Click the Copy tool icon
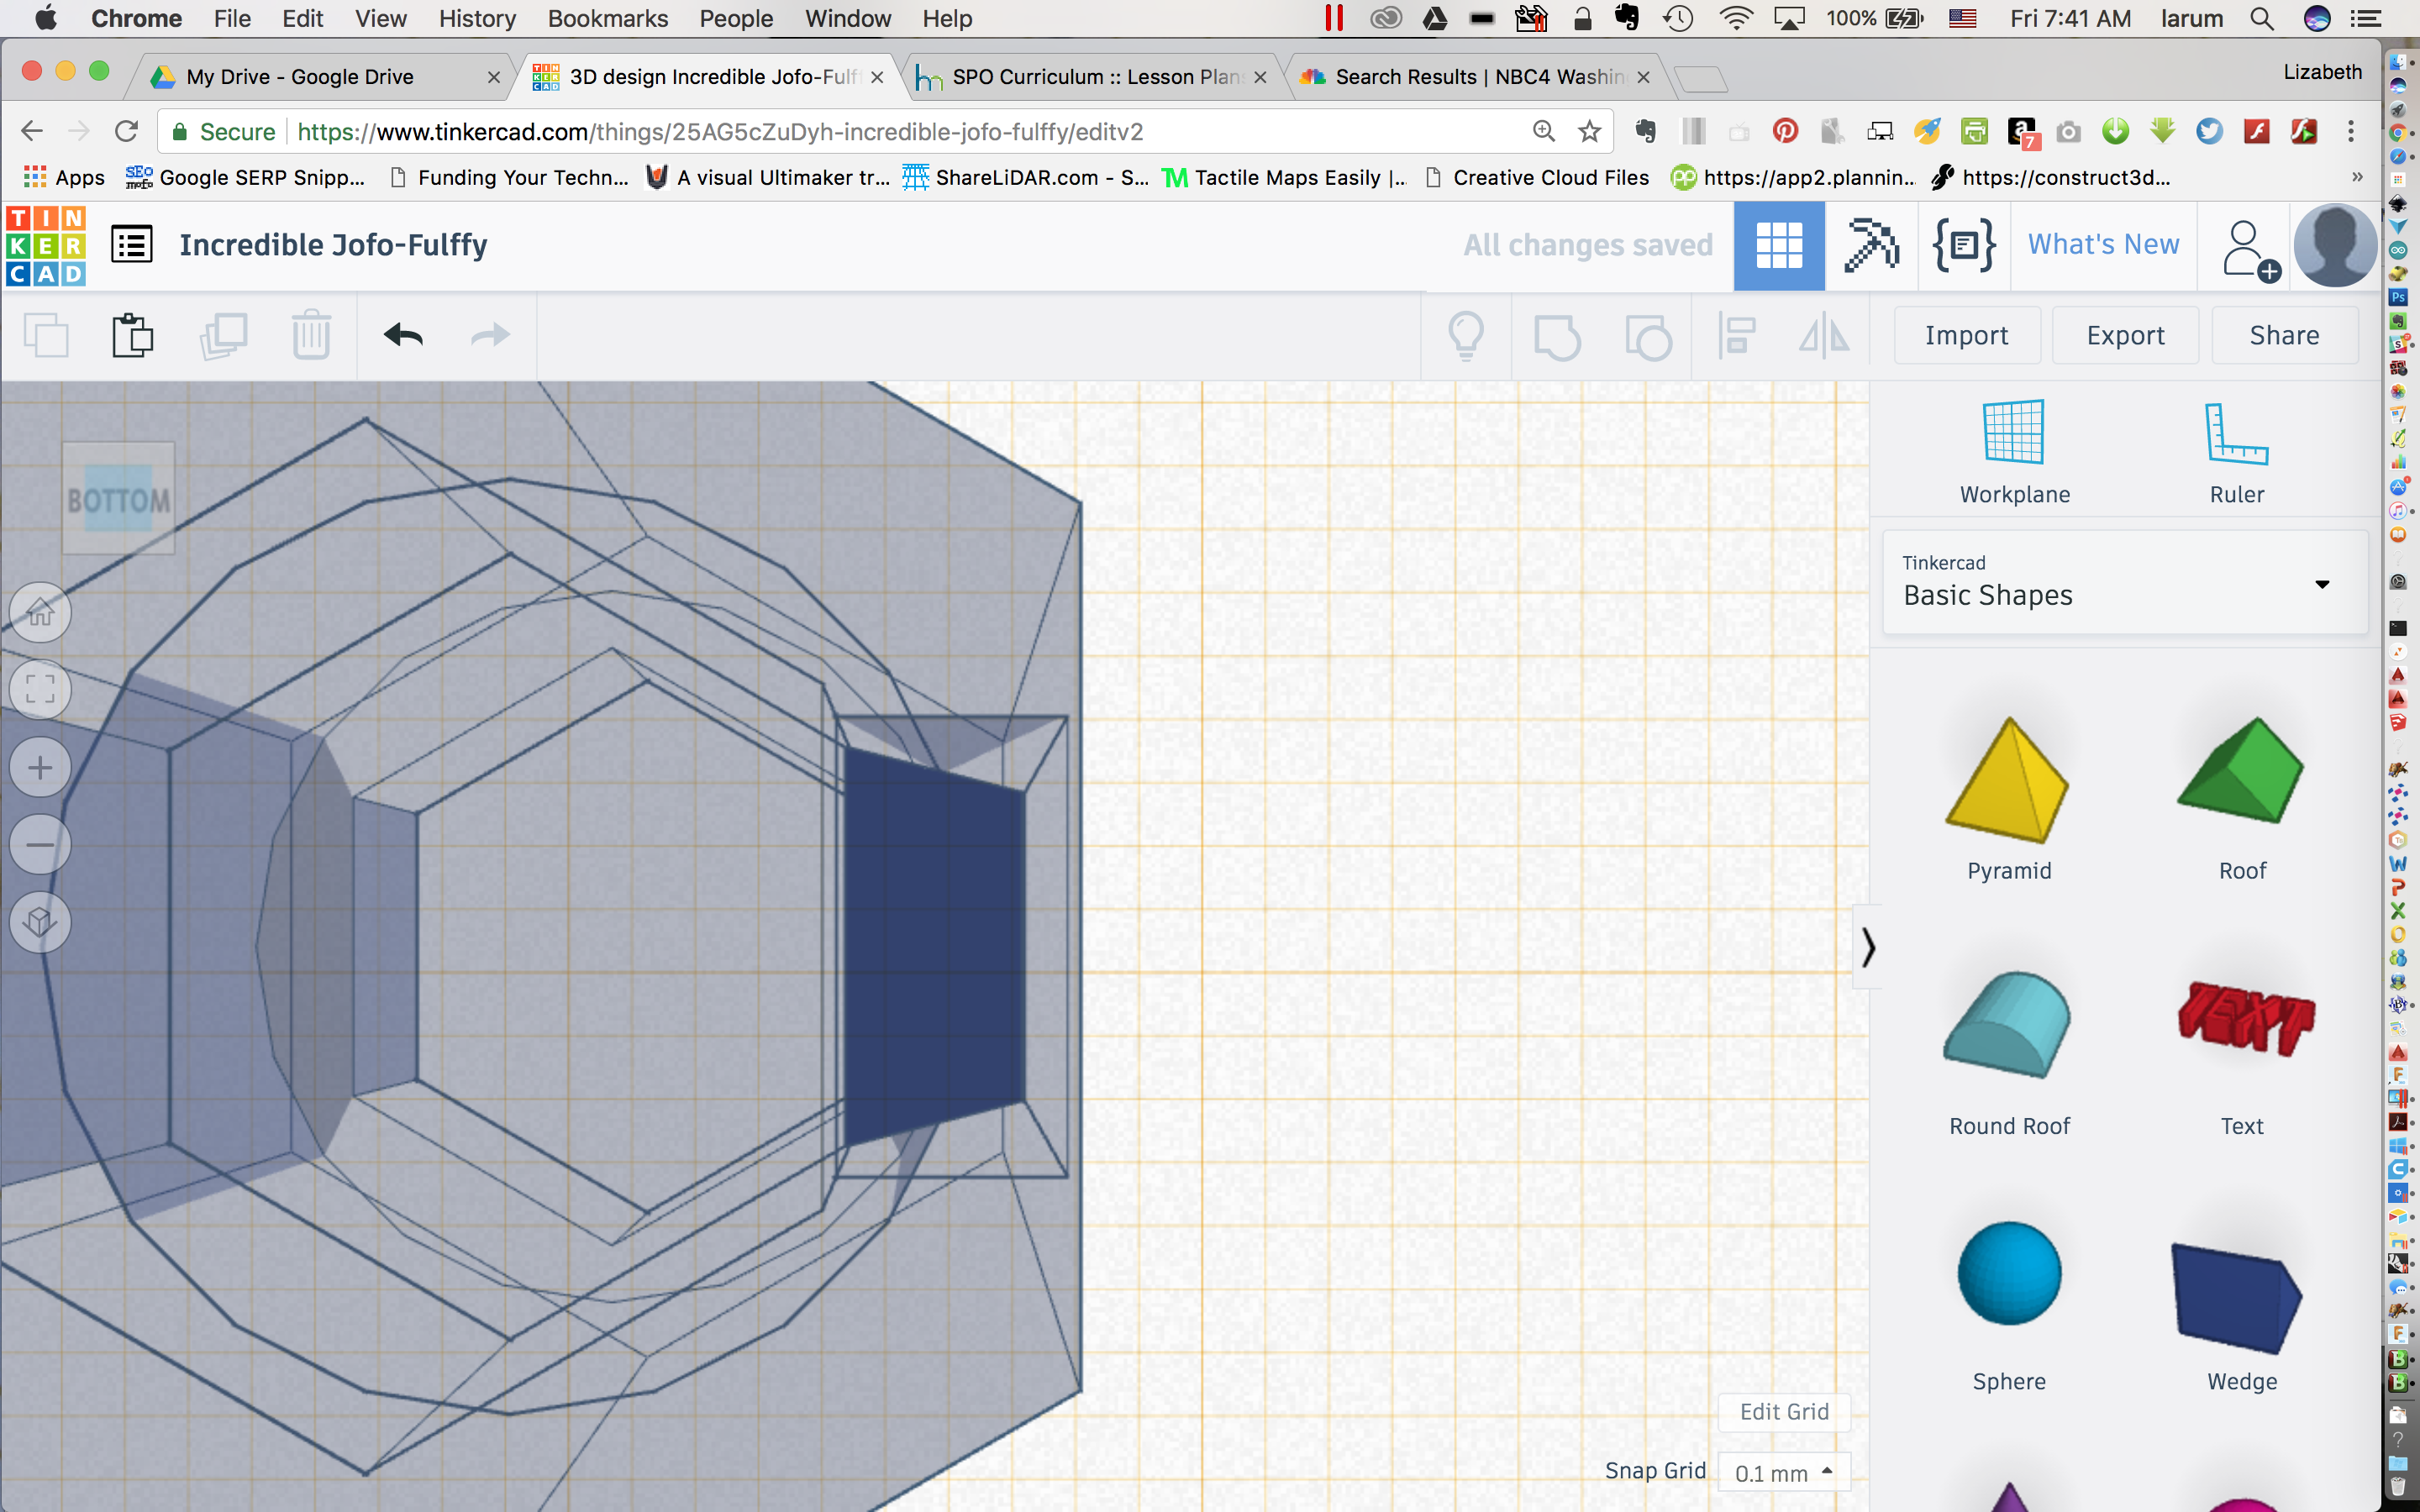Viewport: 2420px width, 1512px height. click(x=46, y=336)
